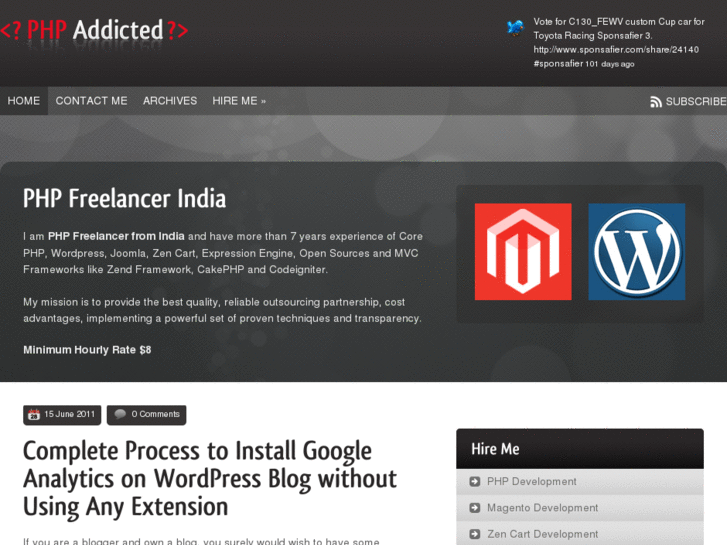Open the Magento Development link

tap(542, 508)
